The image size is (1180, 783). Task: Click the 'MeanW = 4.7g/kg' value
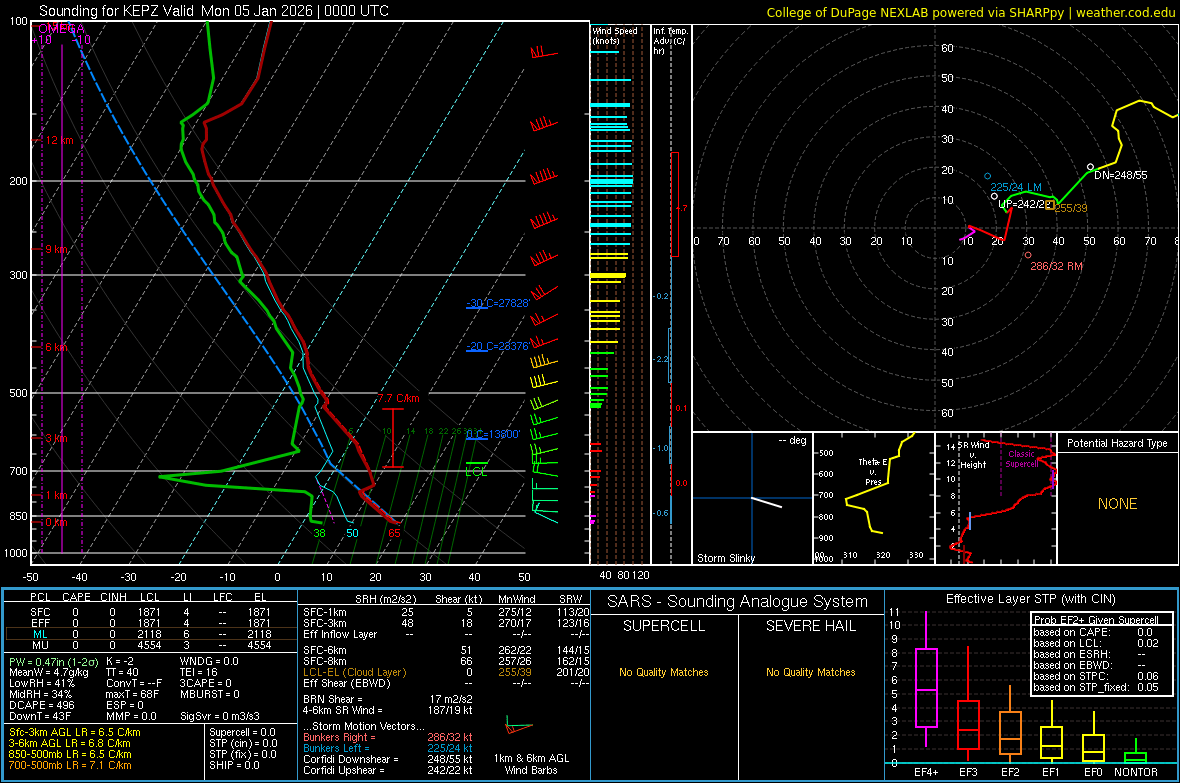coord(49,672)
